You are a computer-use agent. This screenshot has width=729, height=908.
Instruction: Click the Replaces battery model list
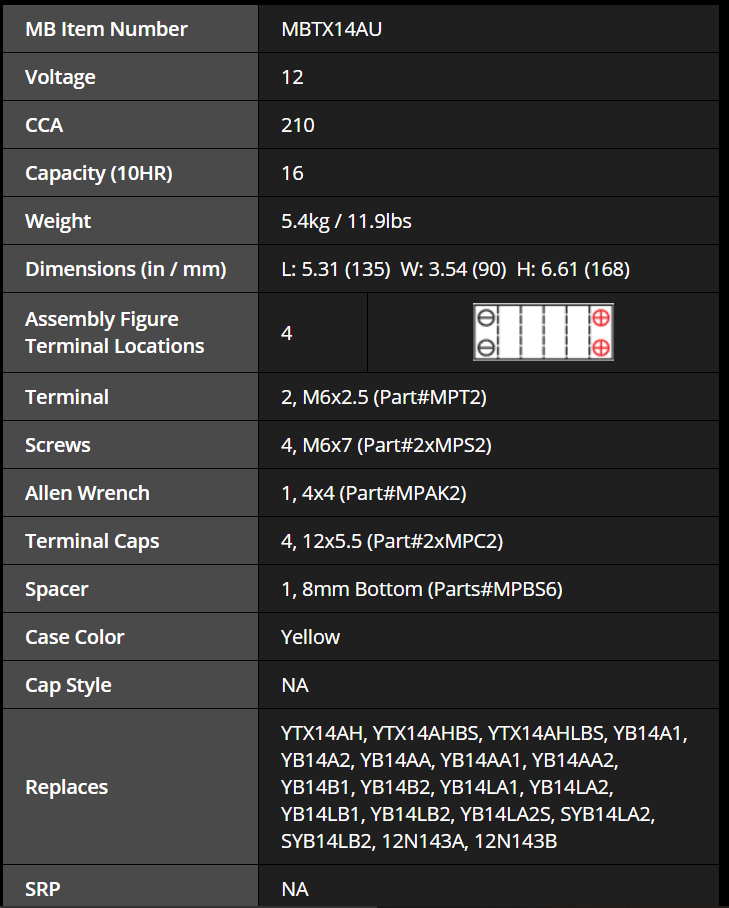pos(484,787)
